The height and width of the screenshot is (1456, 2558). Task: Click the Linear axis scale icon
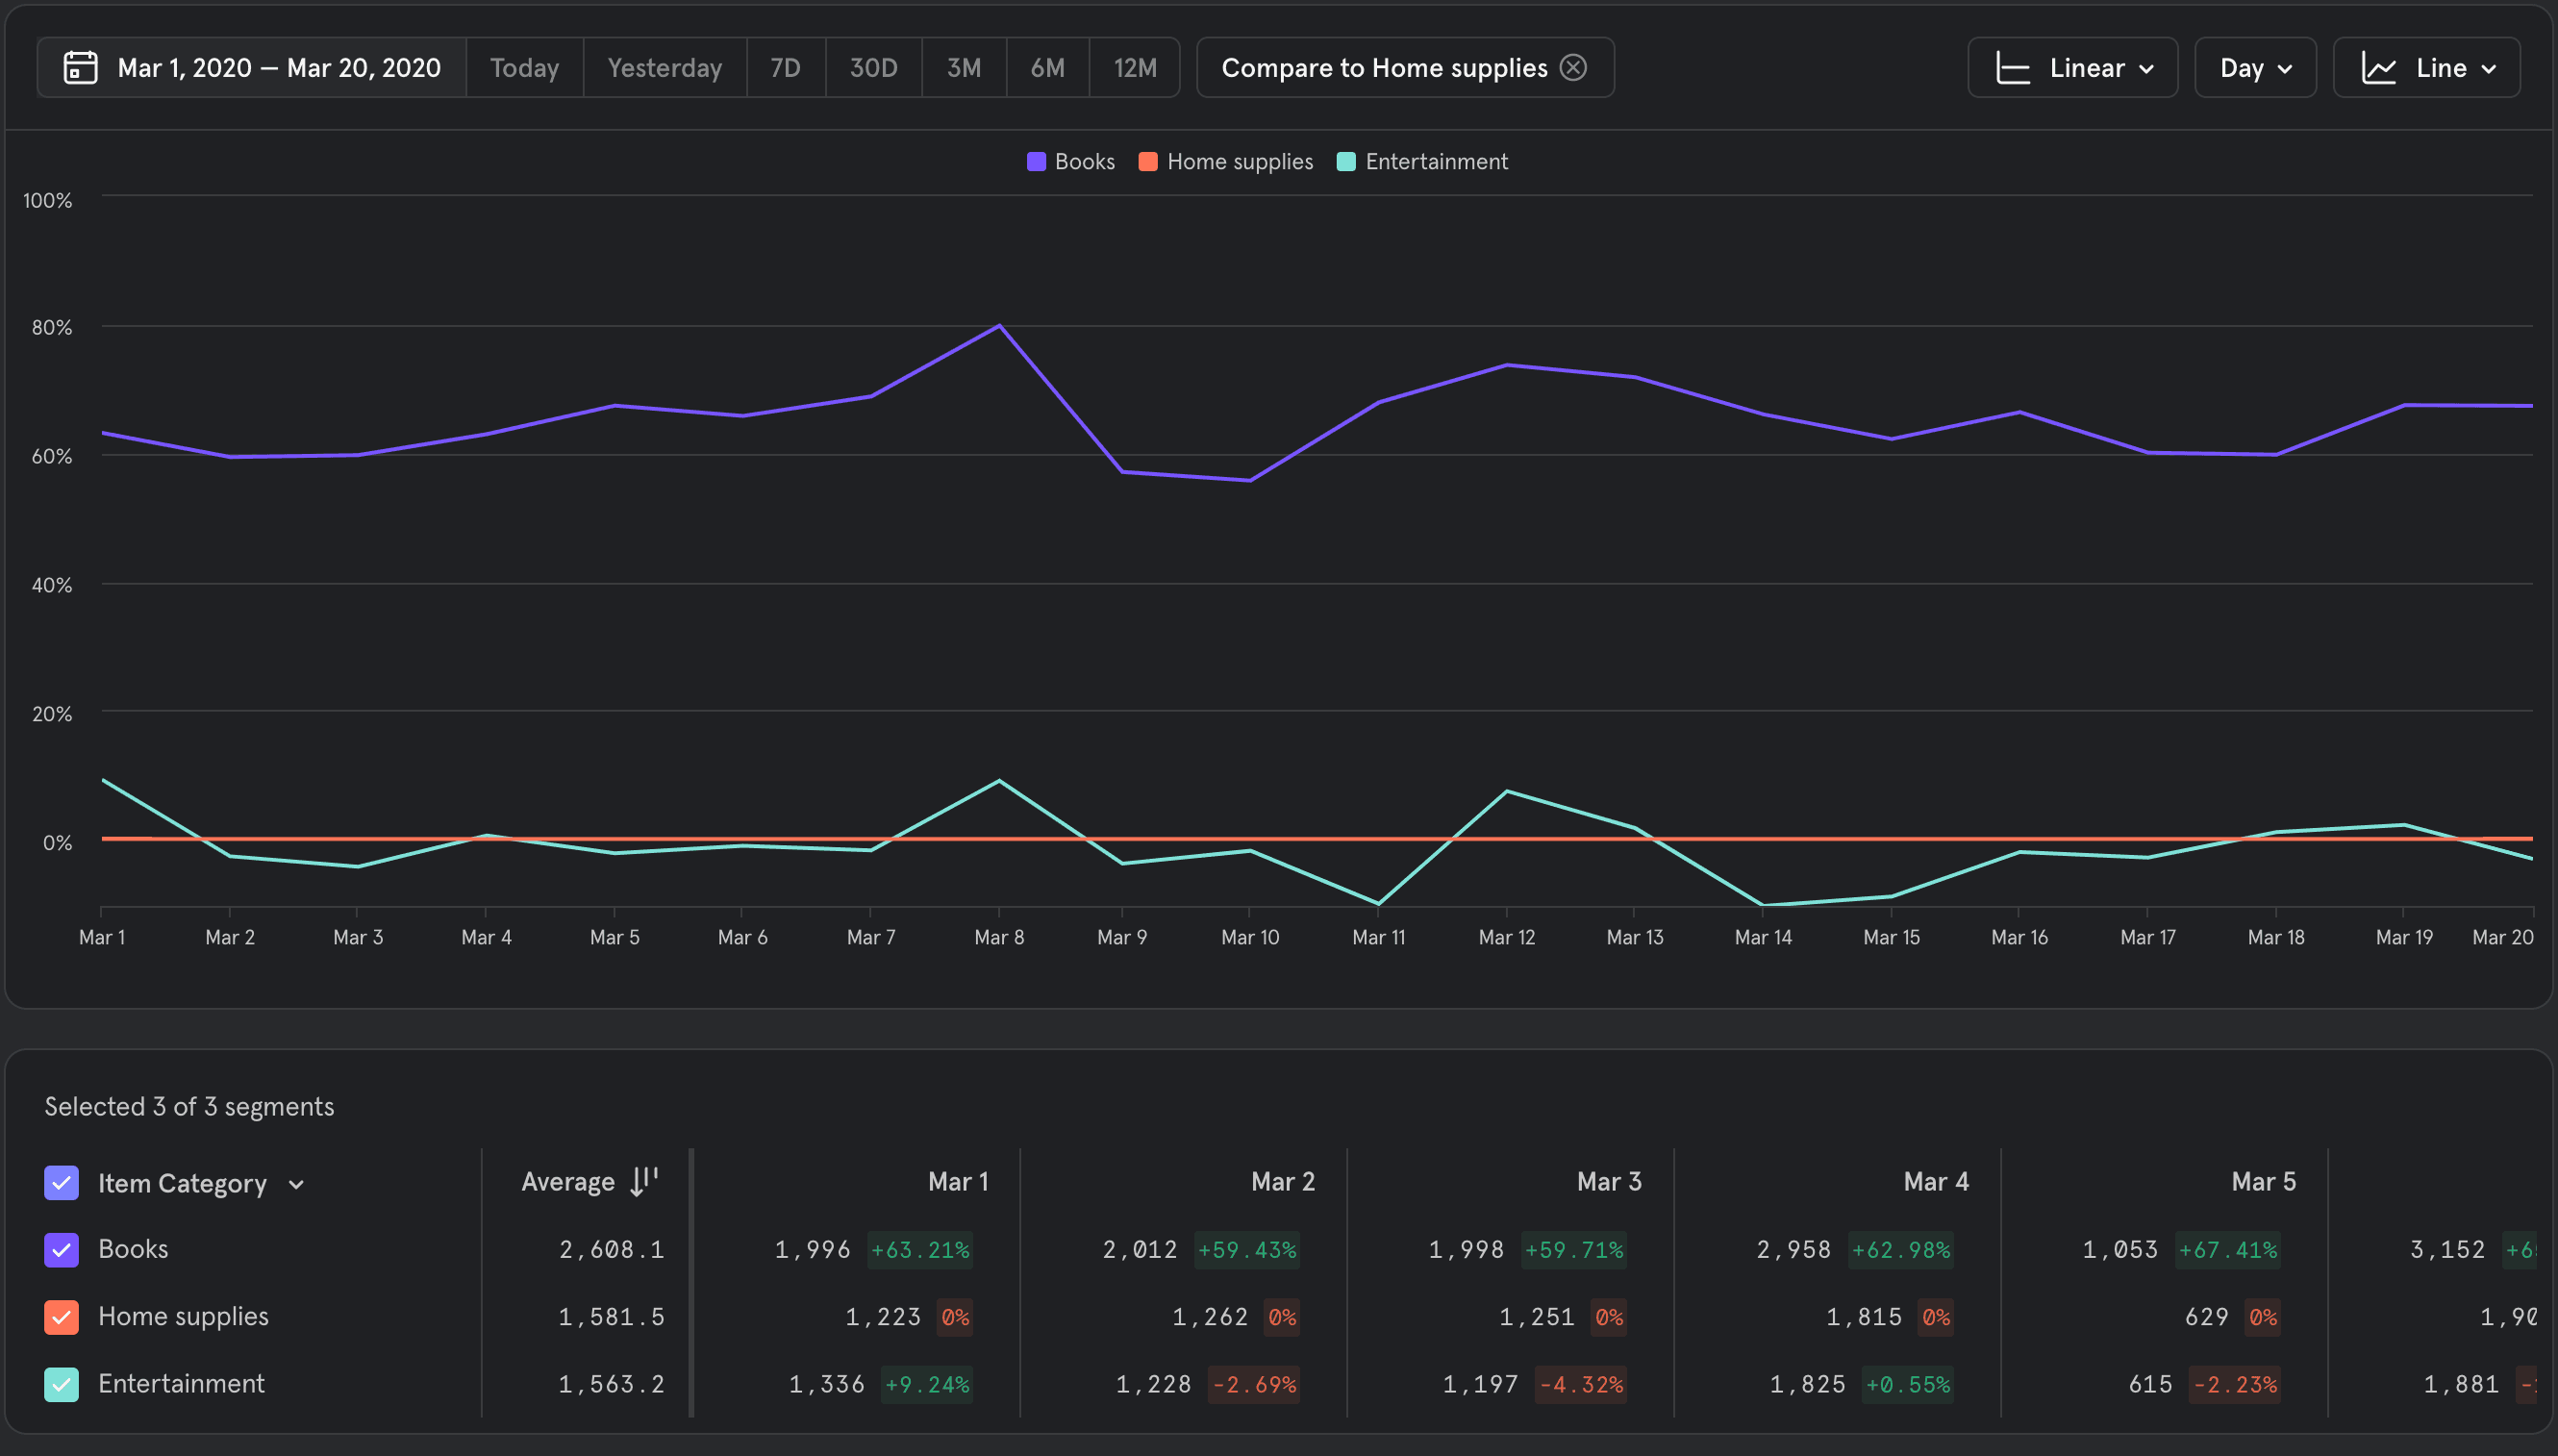(2011, 68)
